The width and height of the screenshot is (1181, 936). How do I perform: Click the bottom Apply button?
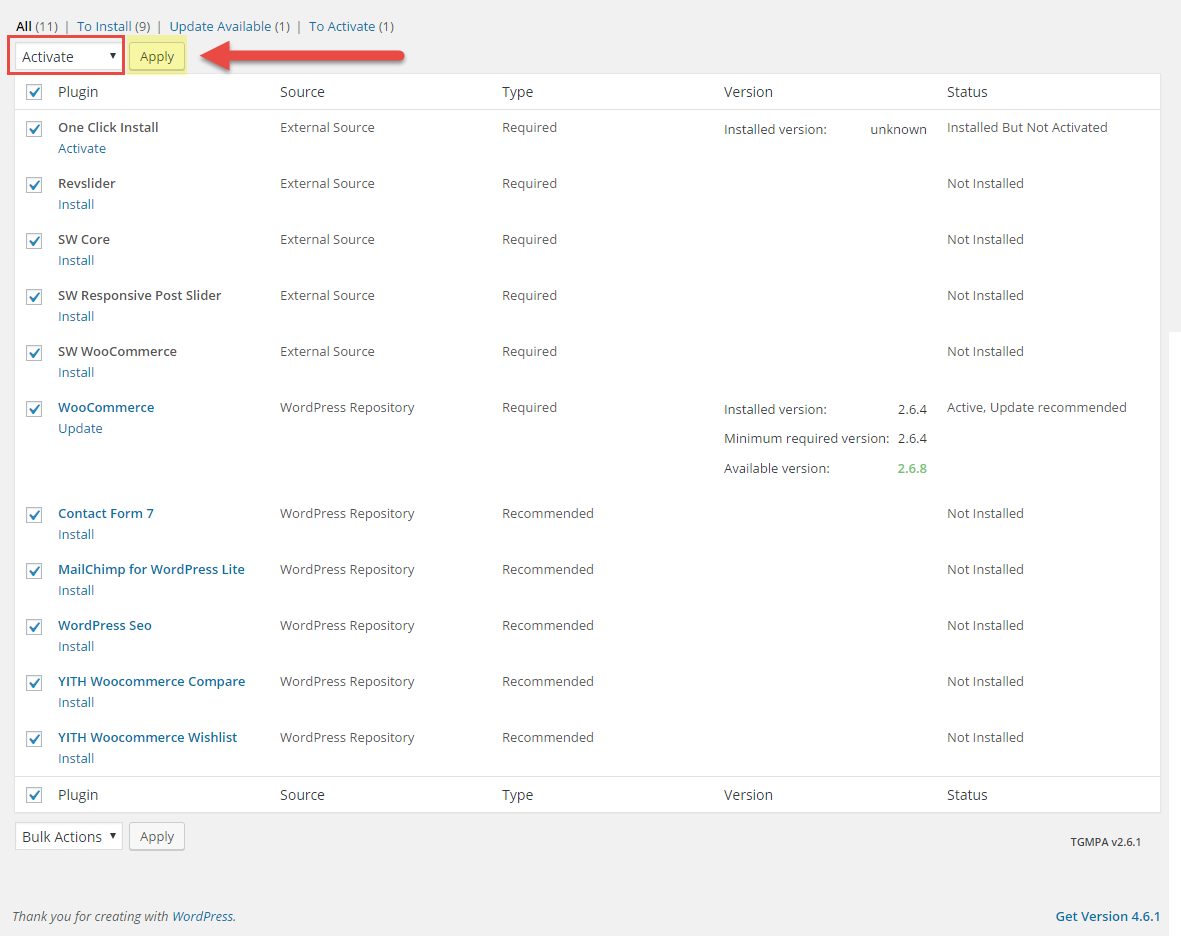[157, 837]
